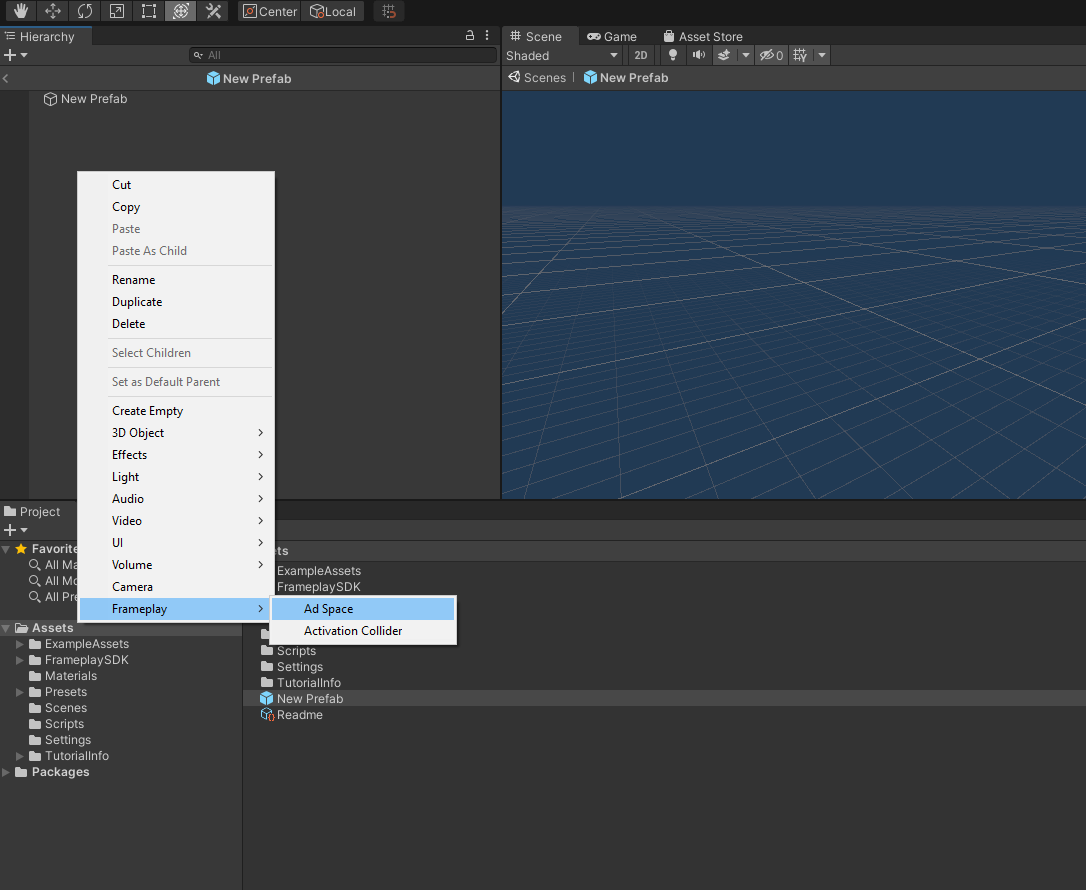Choose Camera from context menu
Screen dimensions: 1086x892
pos(176,587)
